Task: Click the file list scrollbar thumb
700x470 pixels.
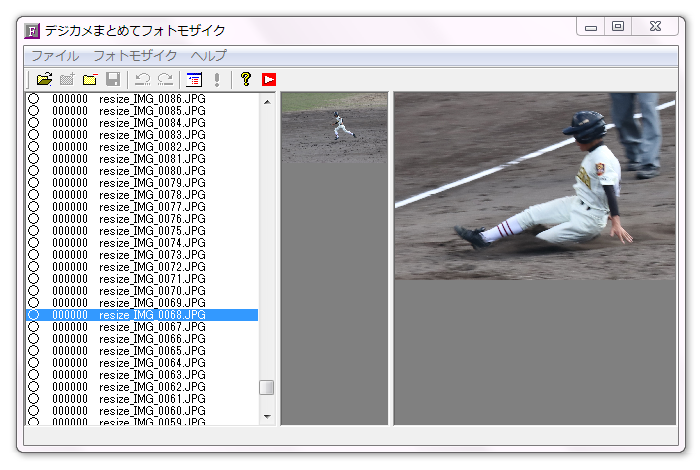Action: tap(267, 387)
